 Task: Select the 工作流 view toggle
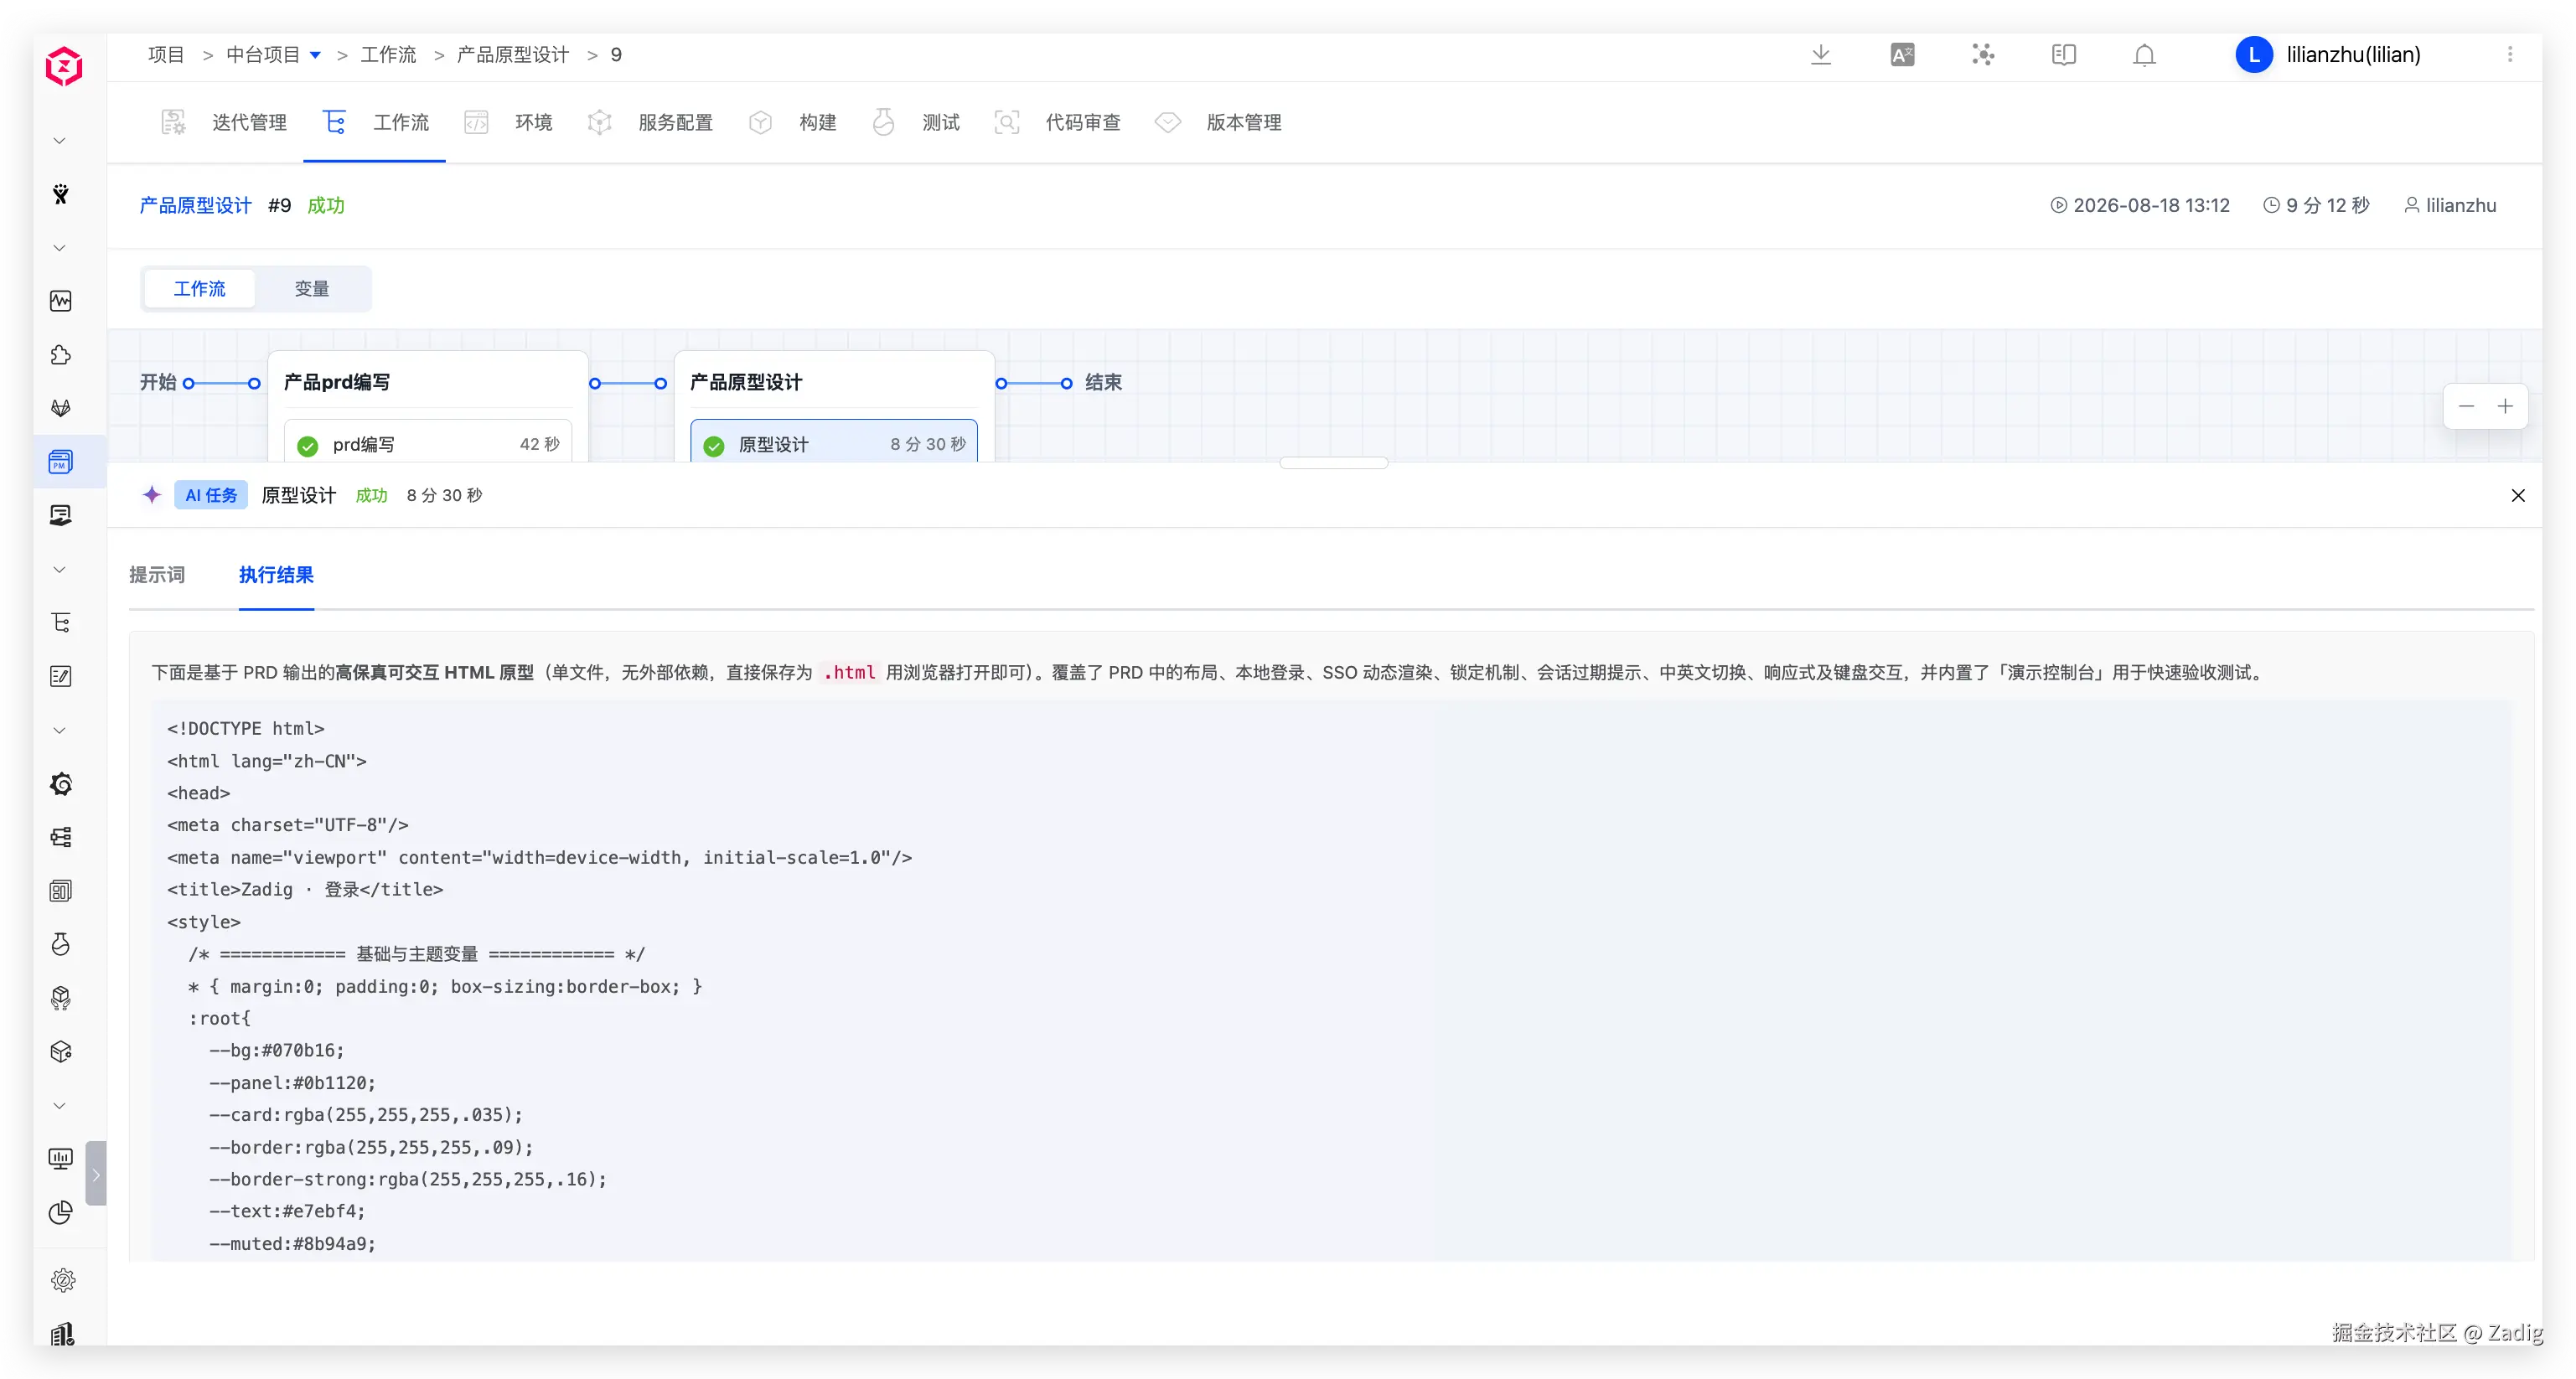point(200,289)
